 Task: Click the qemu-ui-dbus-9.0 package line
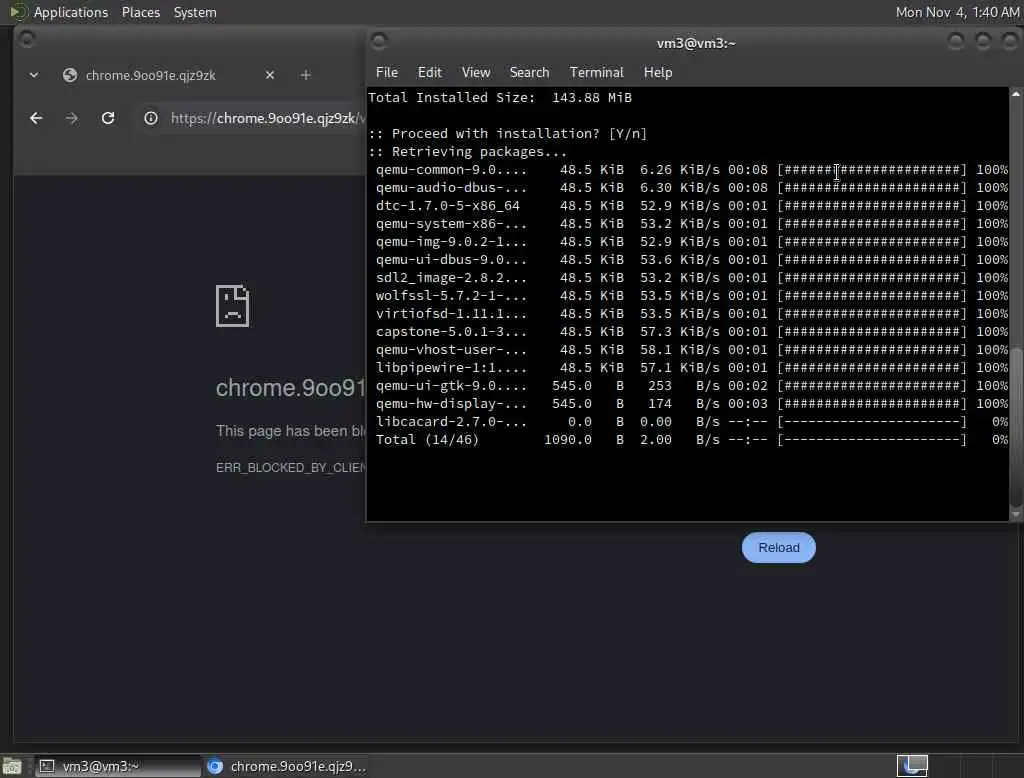[x=692, y=259]
